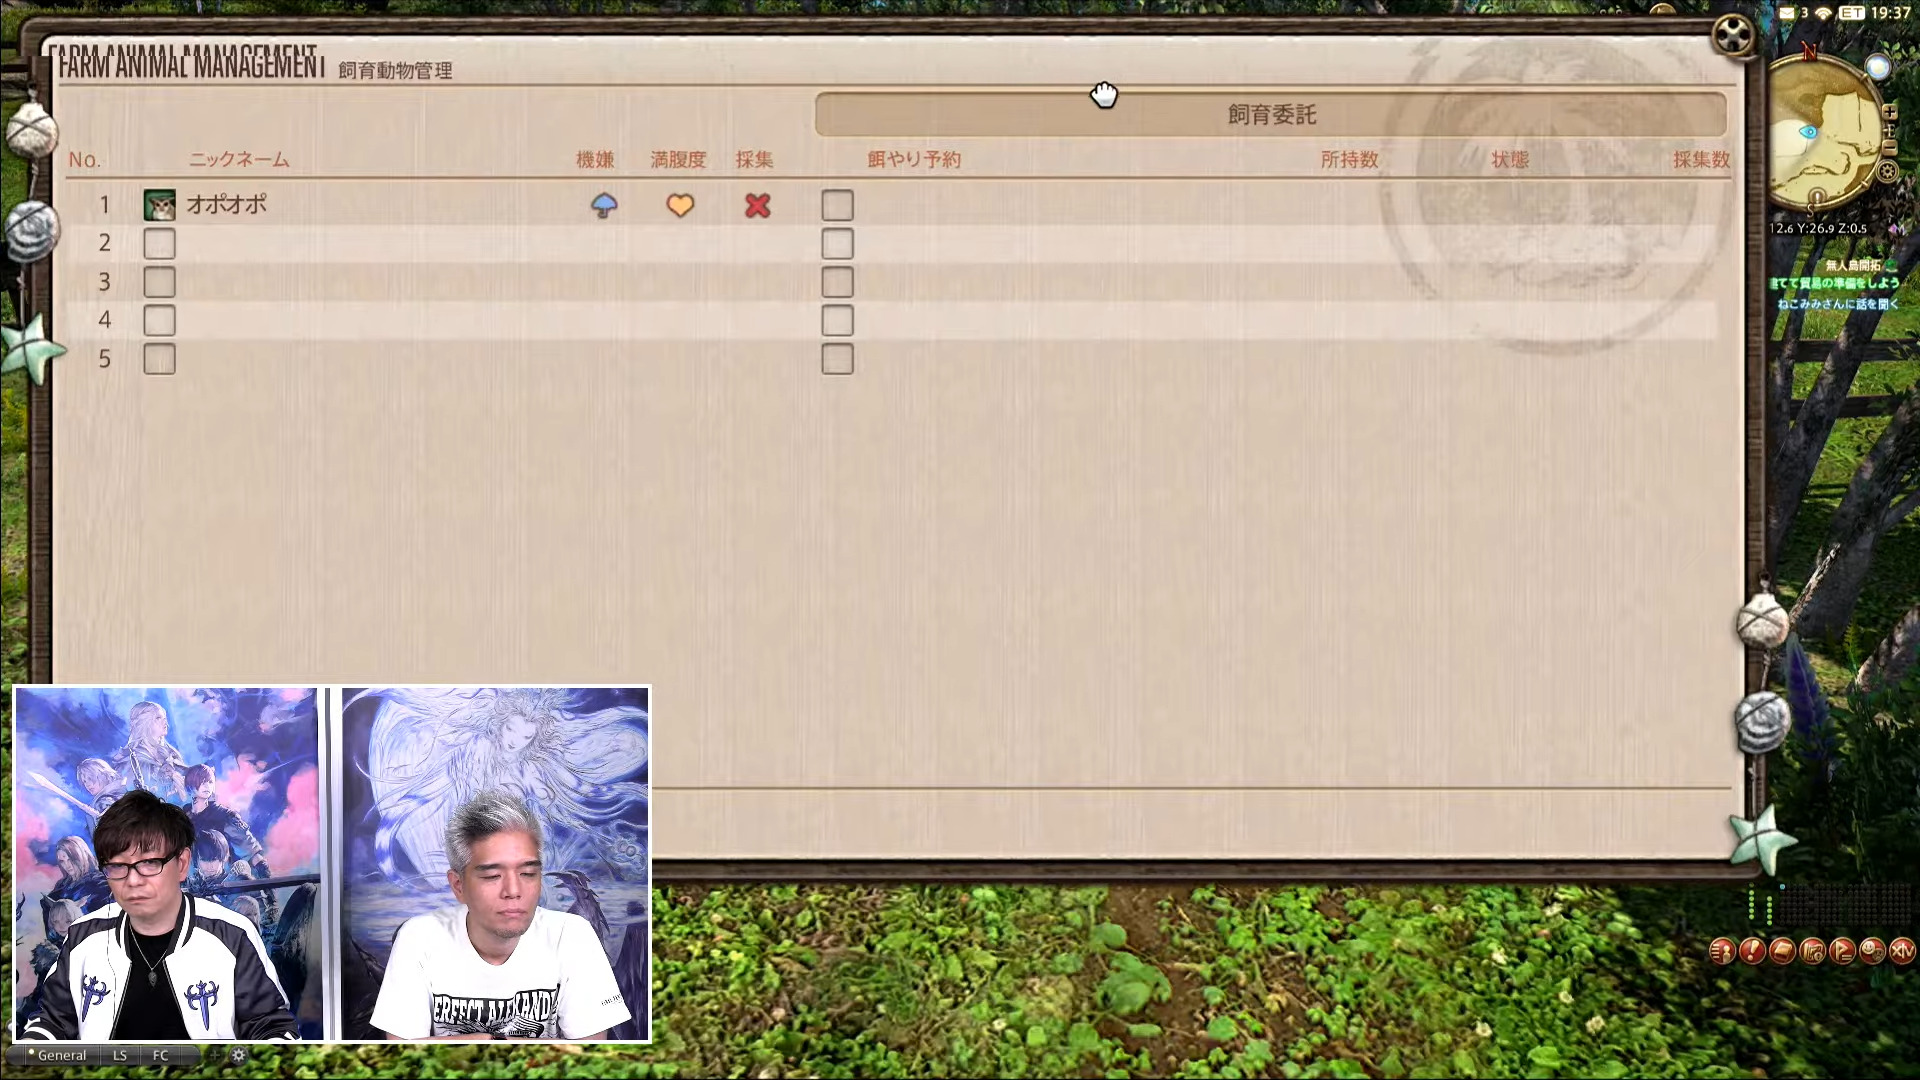Open the Character main menu icon
This screenshot has height=1080, width=1920.
(x=1722, y=951)
